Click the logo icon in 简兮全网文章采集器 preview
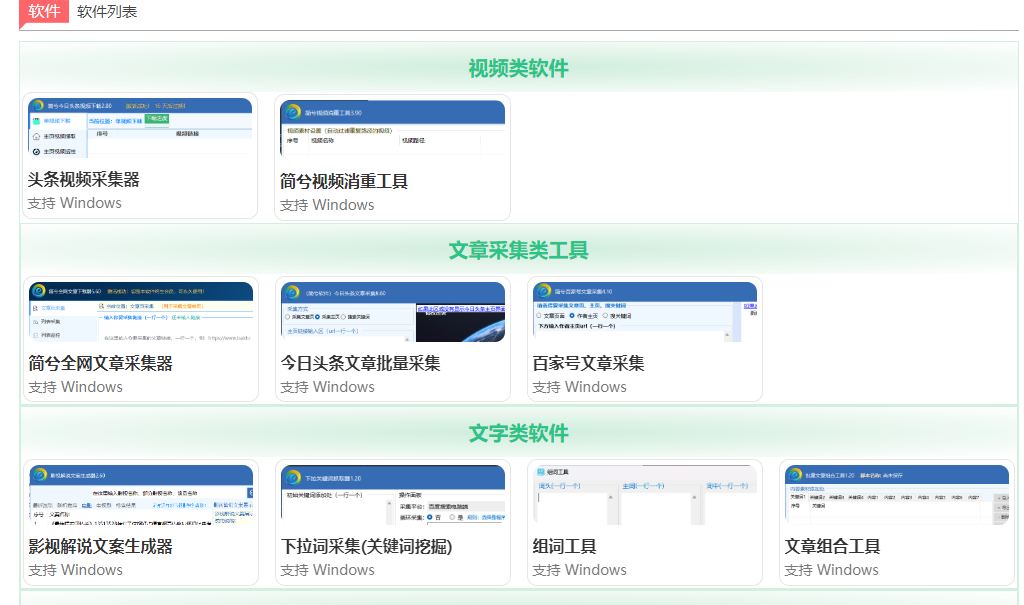Viewport: 1024px width, 605px height. (39, 290)
